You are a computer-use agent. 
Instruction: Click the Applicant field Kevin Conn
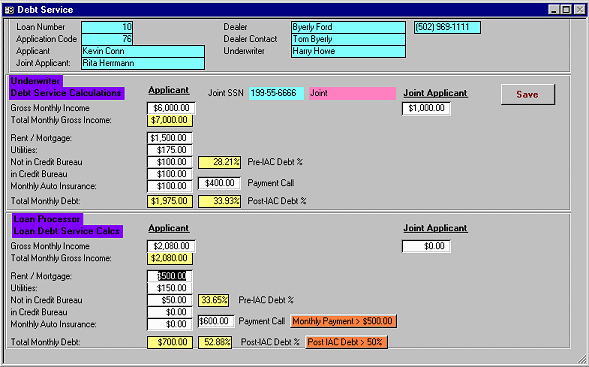[x=143, y=51]
